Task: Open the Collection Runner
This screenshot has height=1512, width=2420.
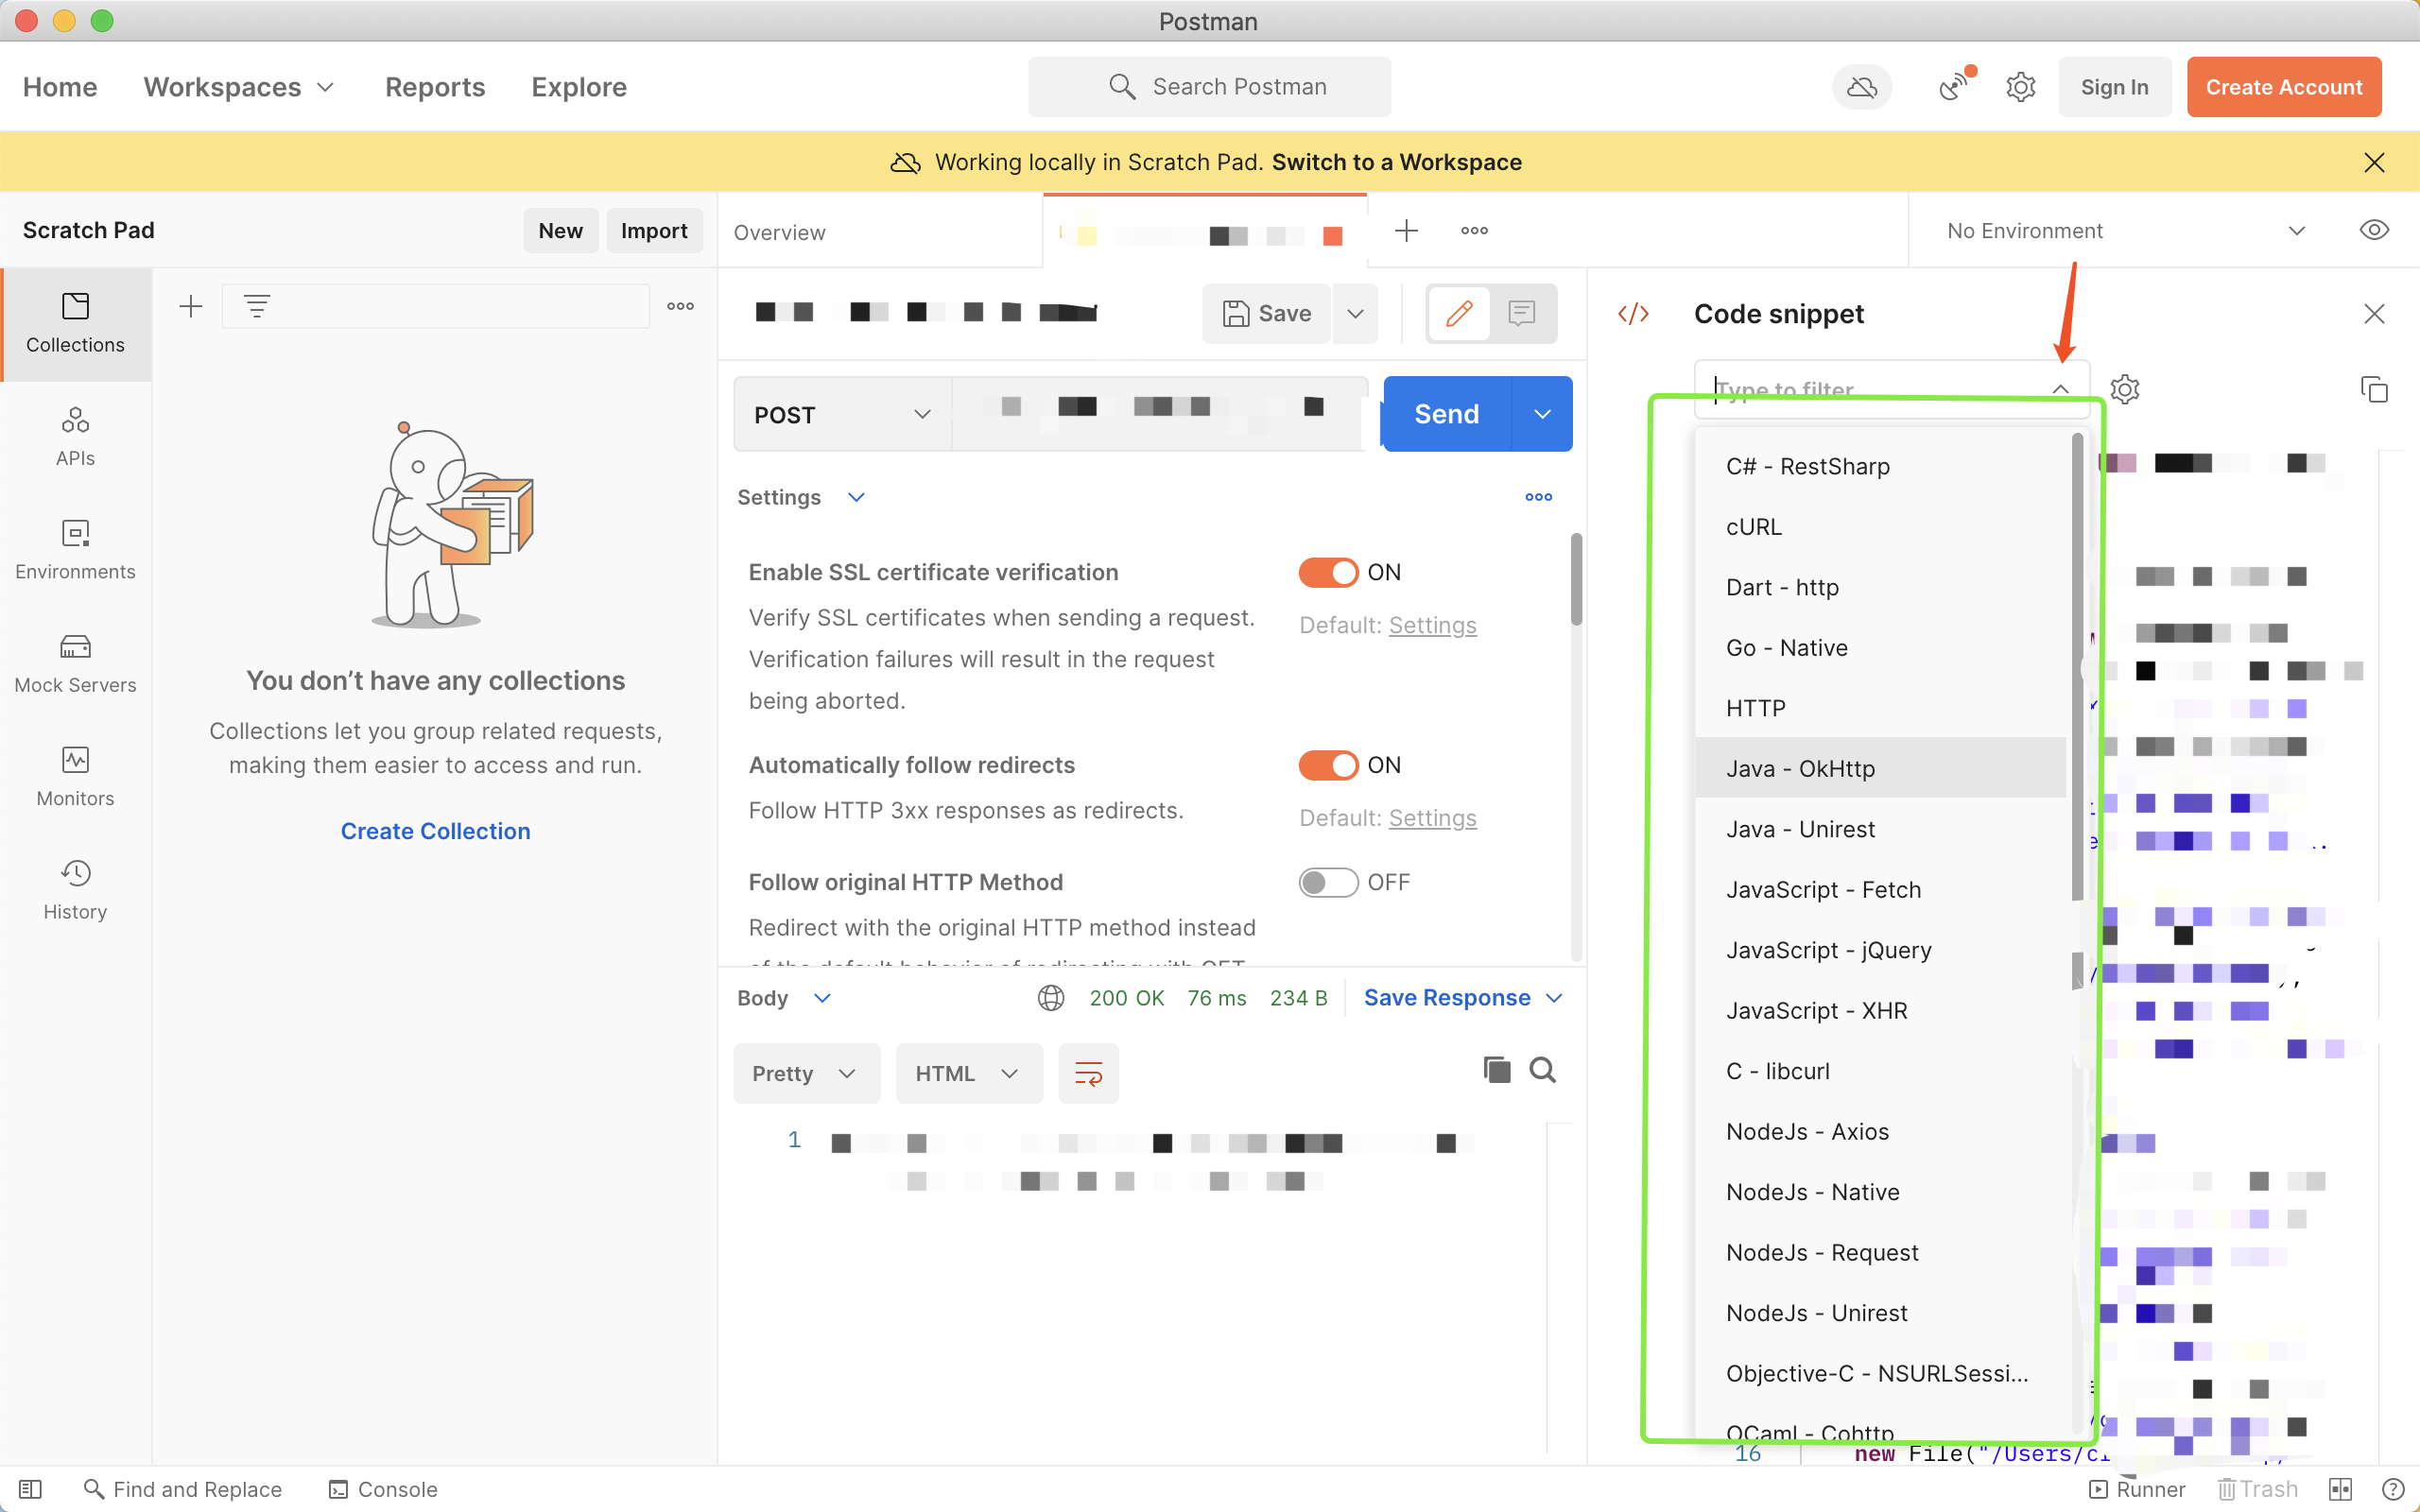Action: coord(2139,1489)
